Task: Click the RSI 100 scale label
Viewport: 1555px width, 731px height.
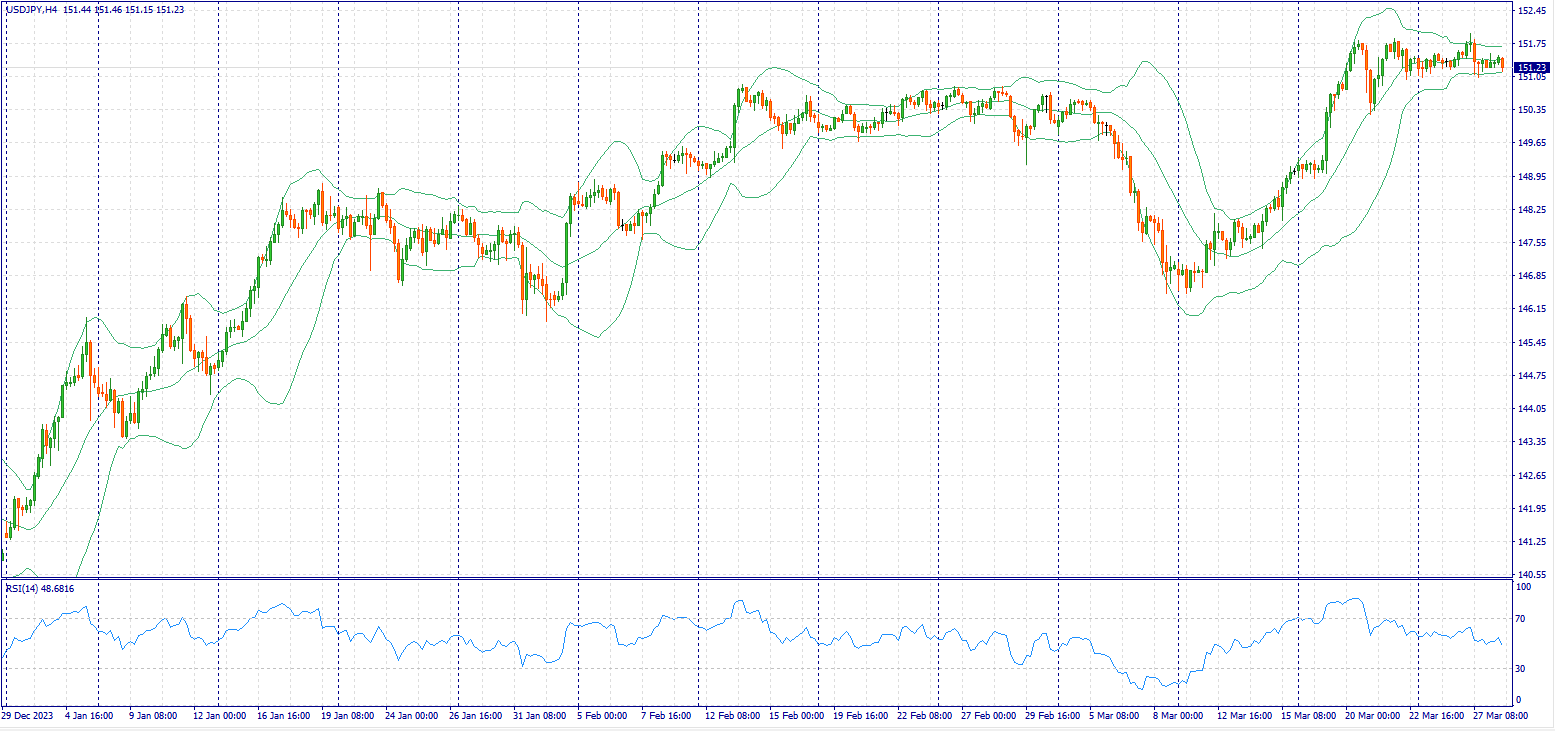Action: pos(1525,588)
